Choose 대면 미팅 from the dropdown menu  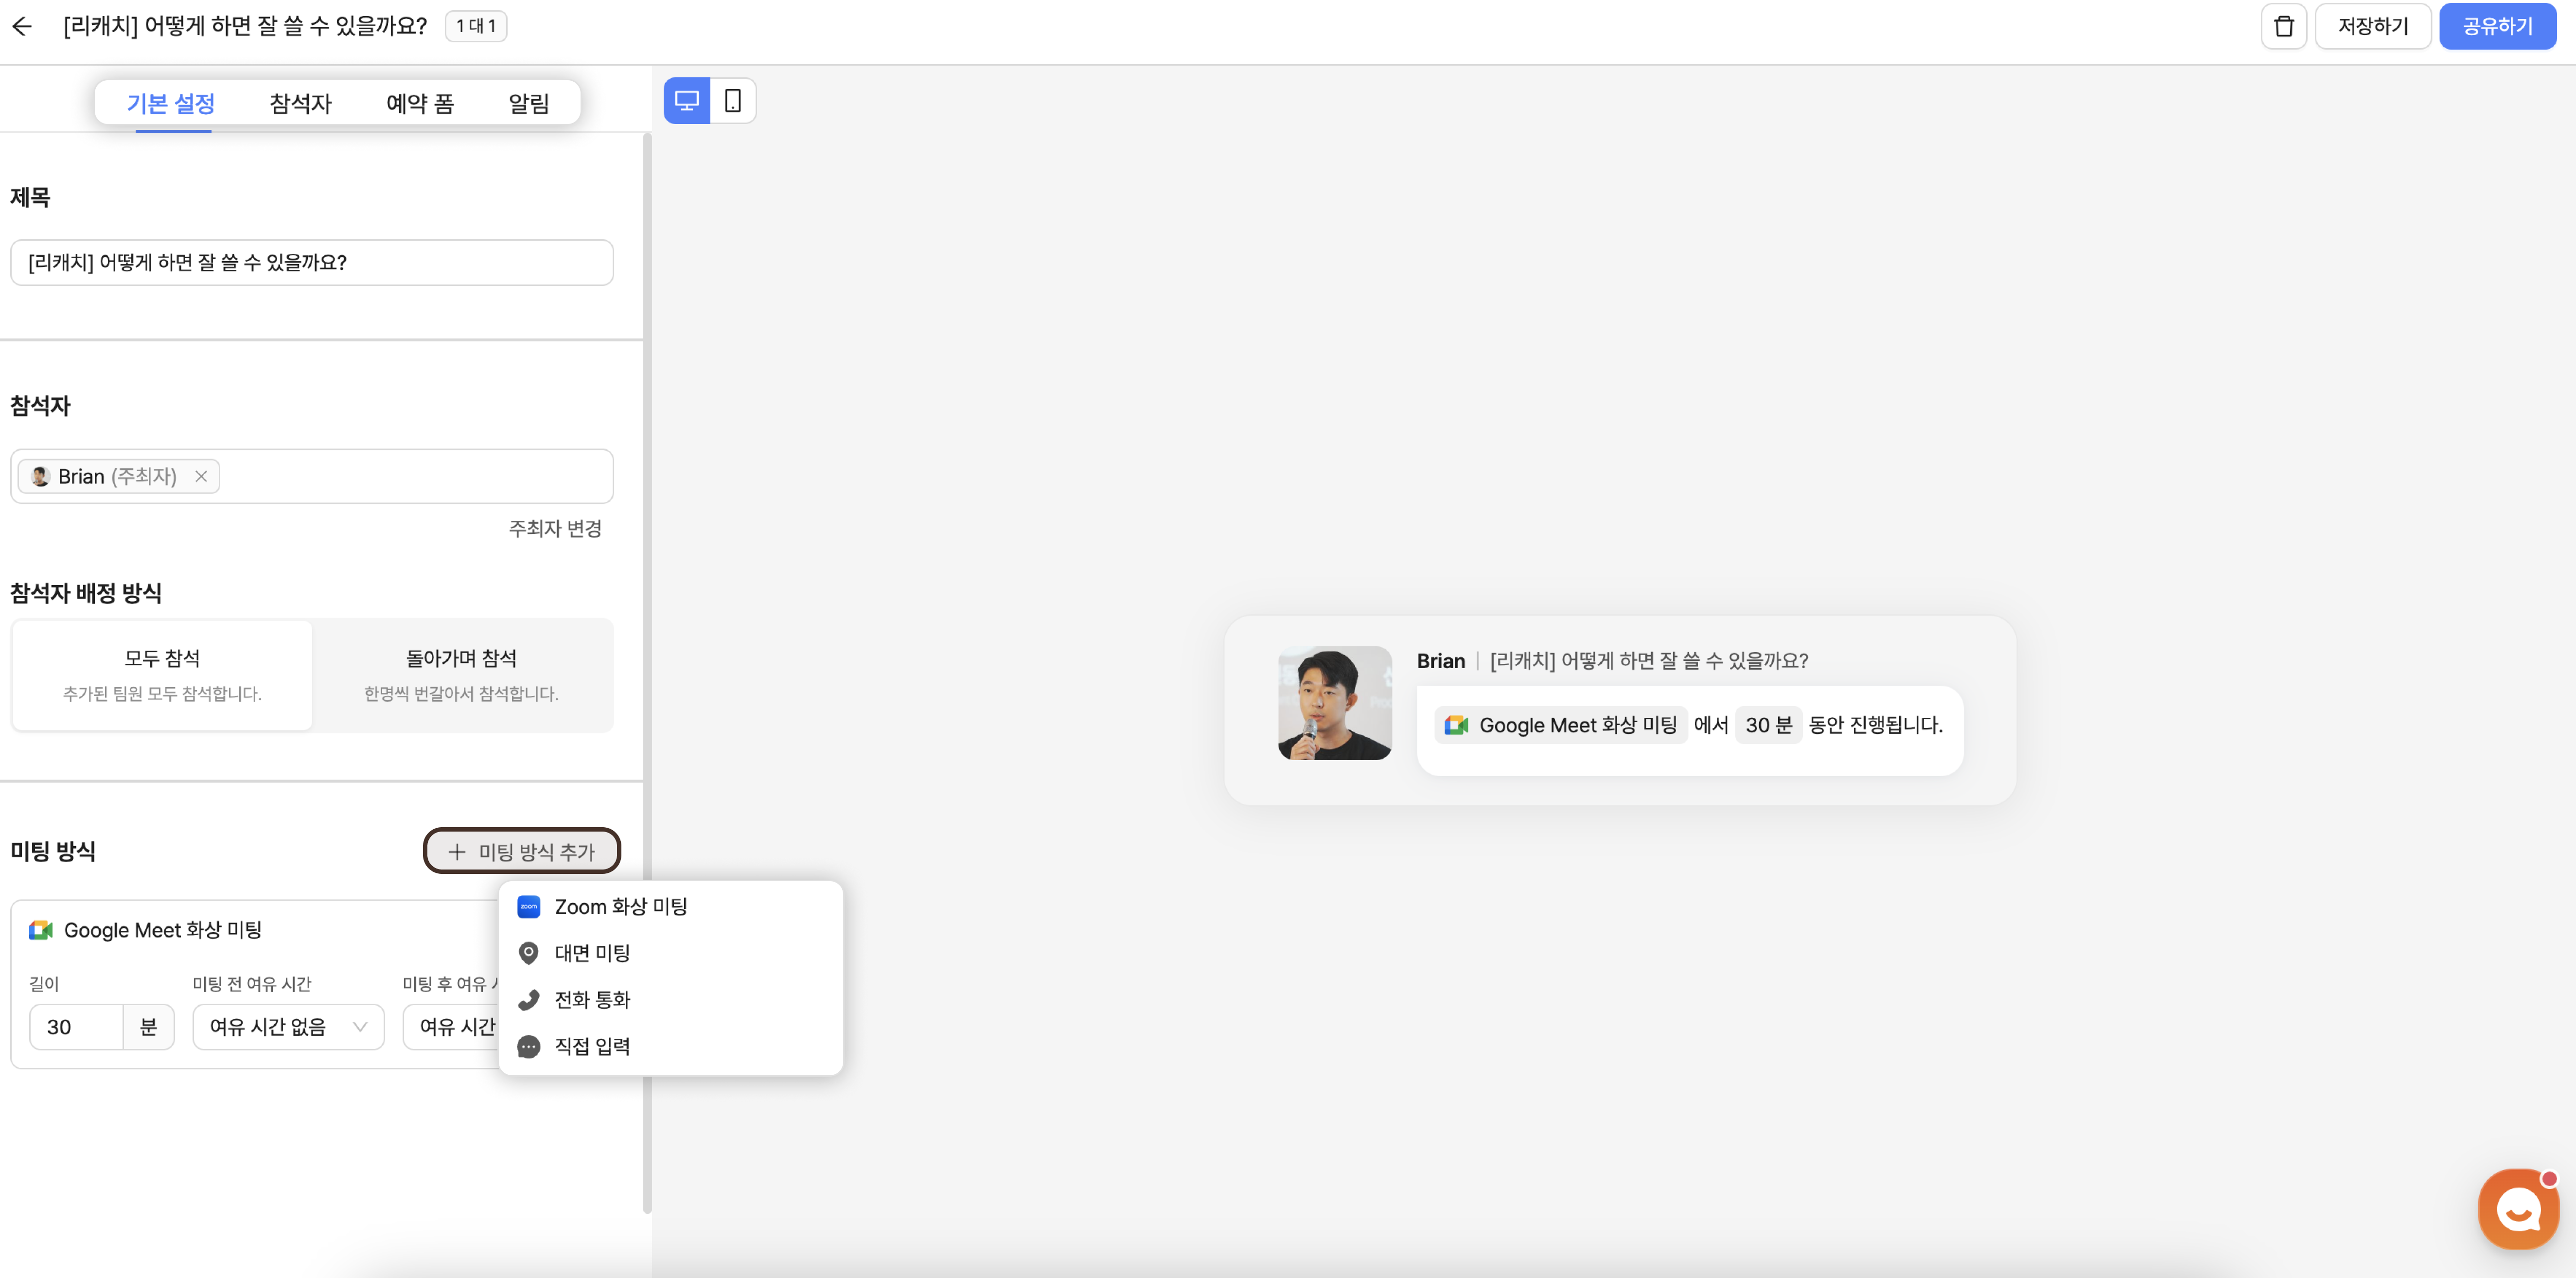(x=592, y=953)
